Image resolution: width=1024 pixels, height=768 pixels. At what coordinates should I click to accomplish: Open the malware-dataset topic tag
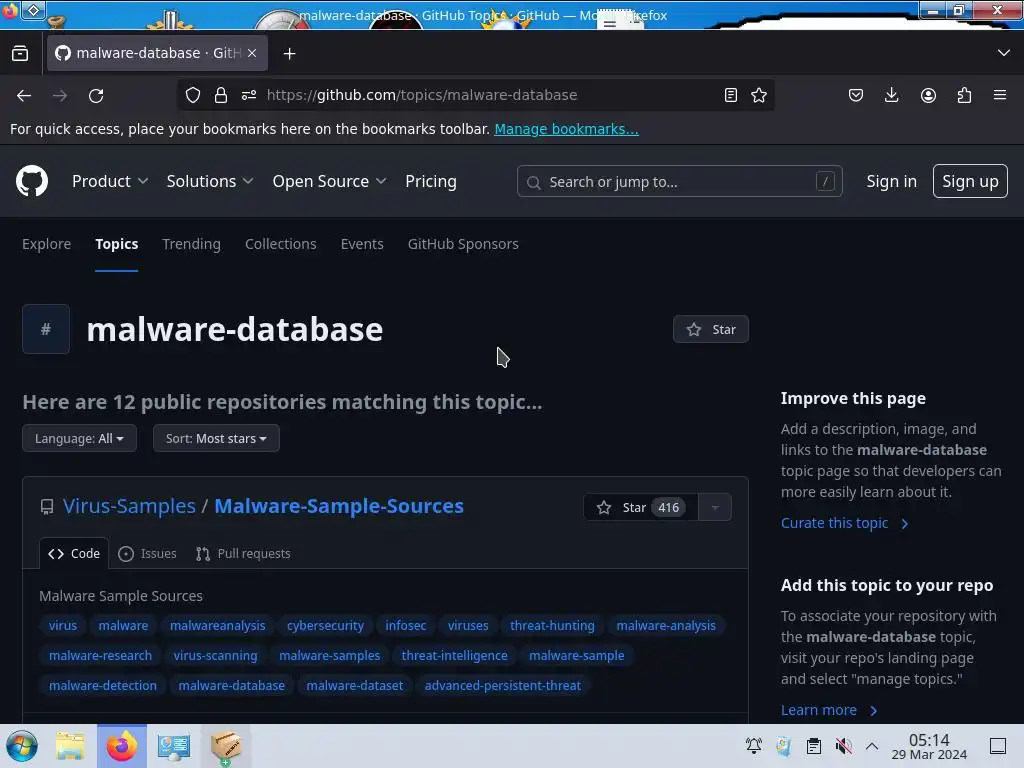point(355,686)
